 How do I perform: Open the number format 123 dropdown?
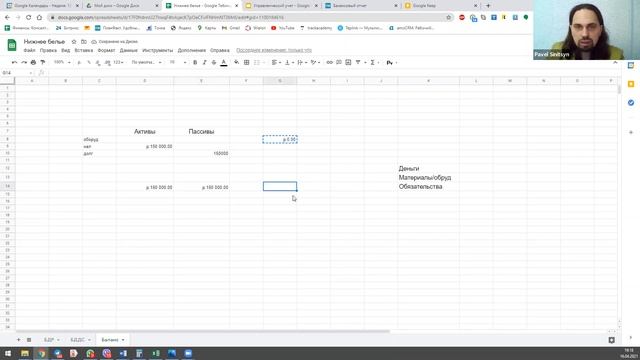[x=118, y=62]
